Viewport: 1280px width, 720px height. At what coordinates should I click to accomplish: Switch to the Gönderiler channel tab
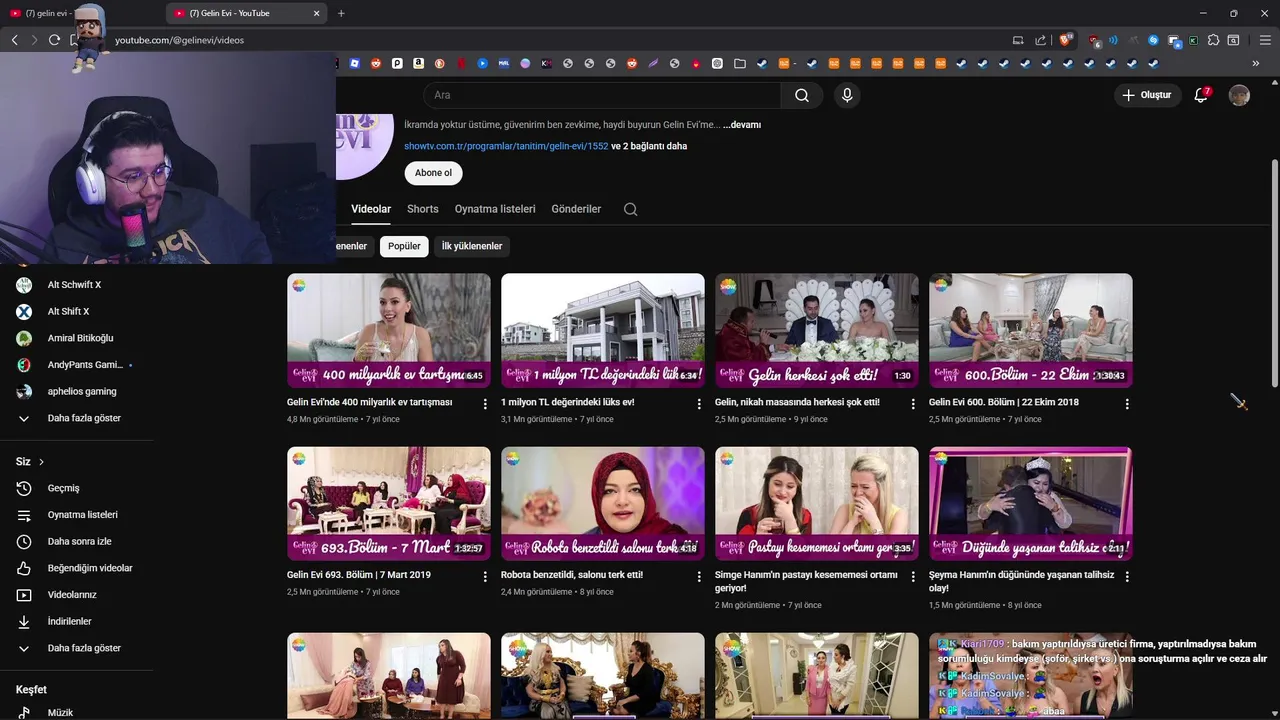coord(576,209)
